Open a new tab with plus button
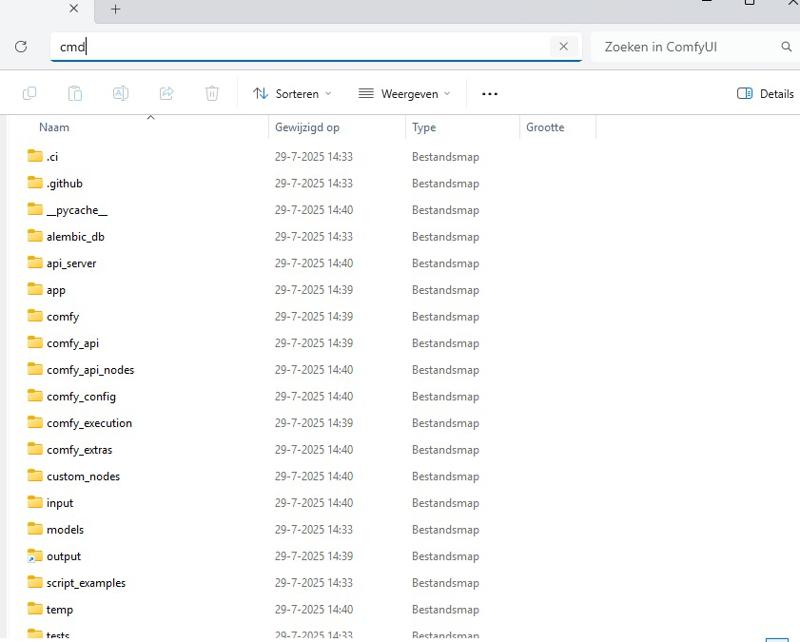Image resolution: width=800 pixels, height=642 pixels. coord(115,9)
